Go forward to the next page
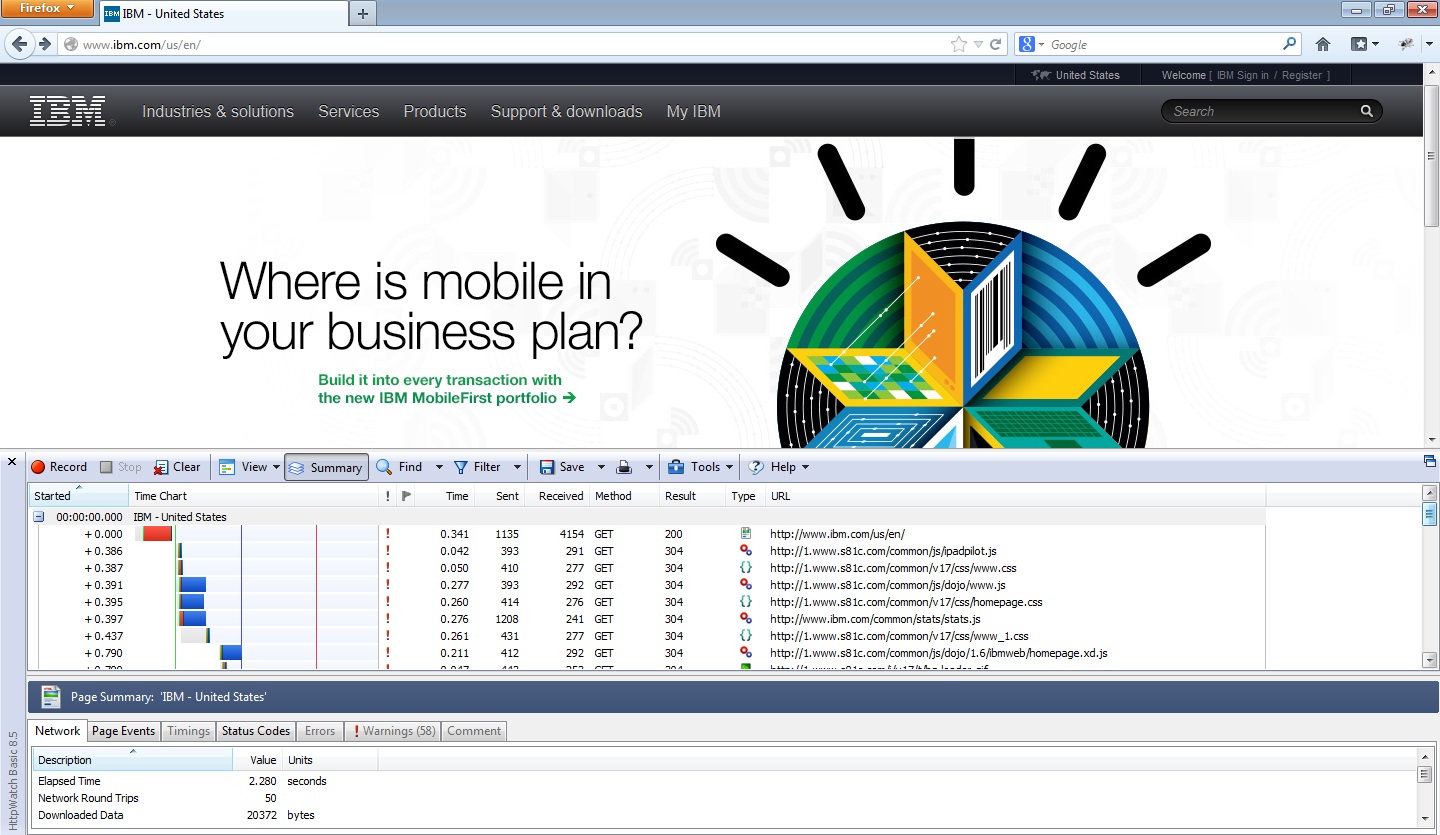1440x835 pixels. pos(44,44)
